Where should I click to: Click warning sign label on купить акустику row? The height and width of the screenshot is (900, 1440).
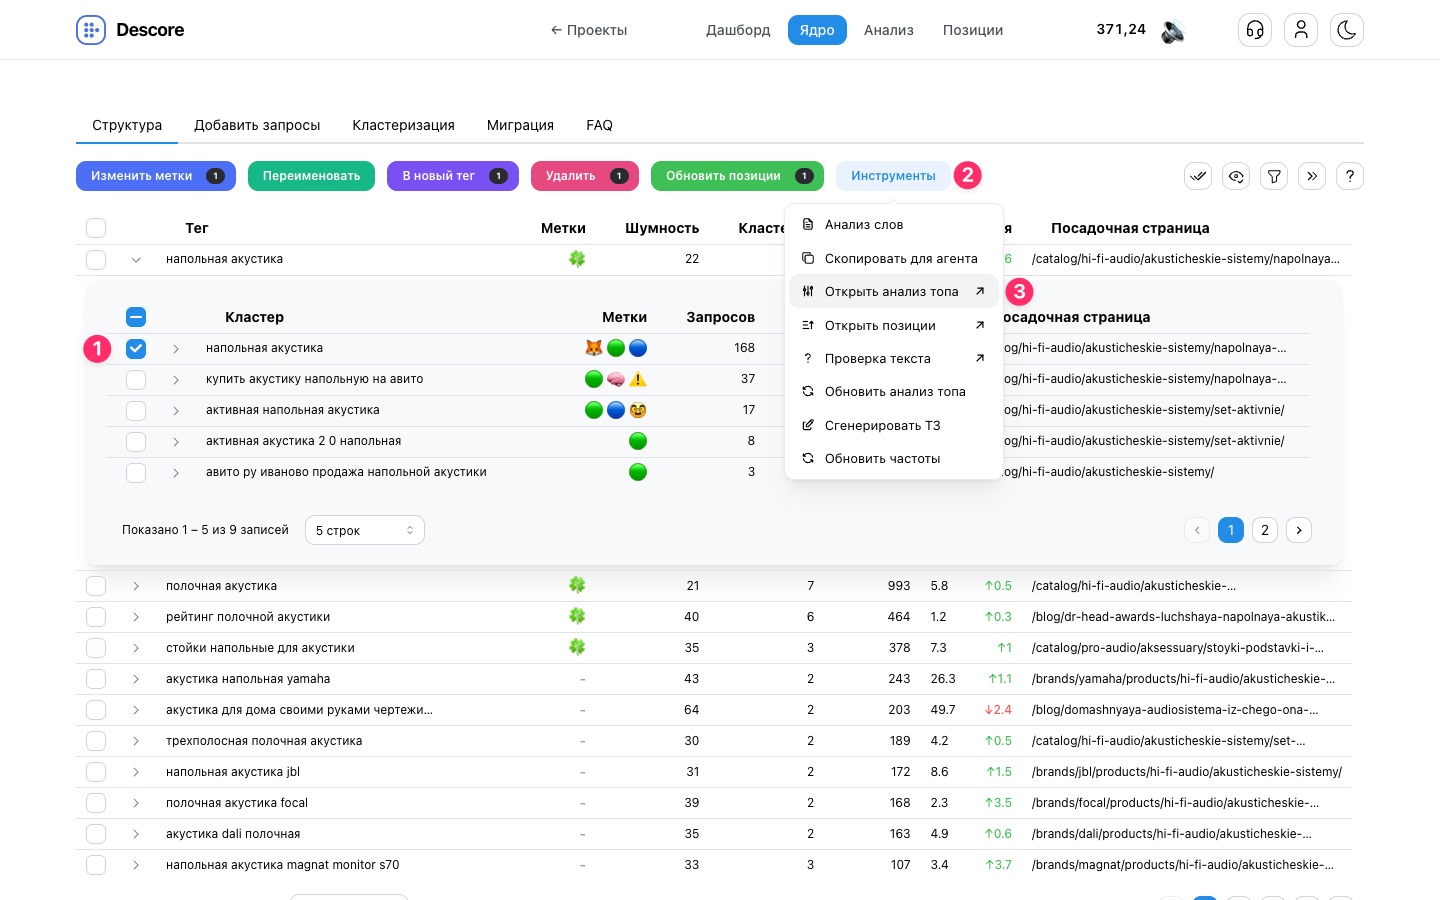tap(638, 379)
